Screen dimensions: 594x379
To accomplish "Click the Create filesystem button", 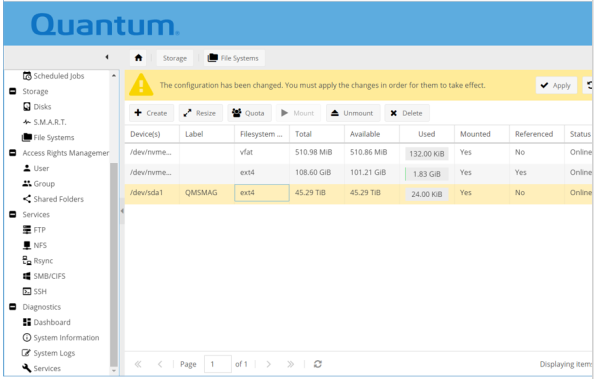I will (151, 113).
